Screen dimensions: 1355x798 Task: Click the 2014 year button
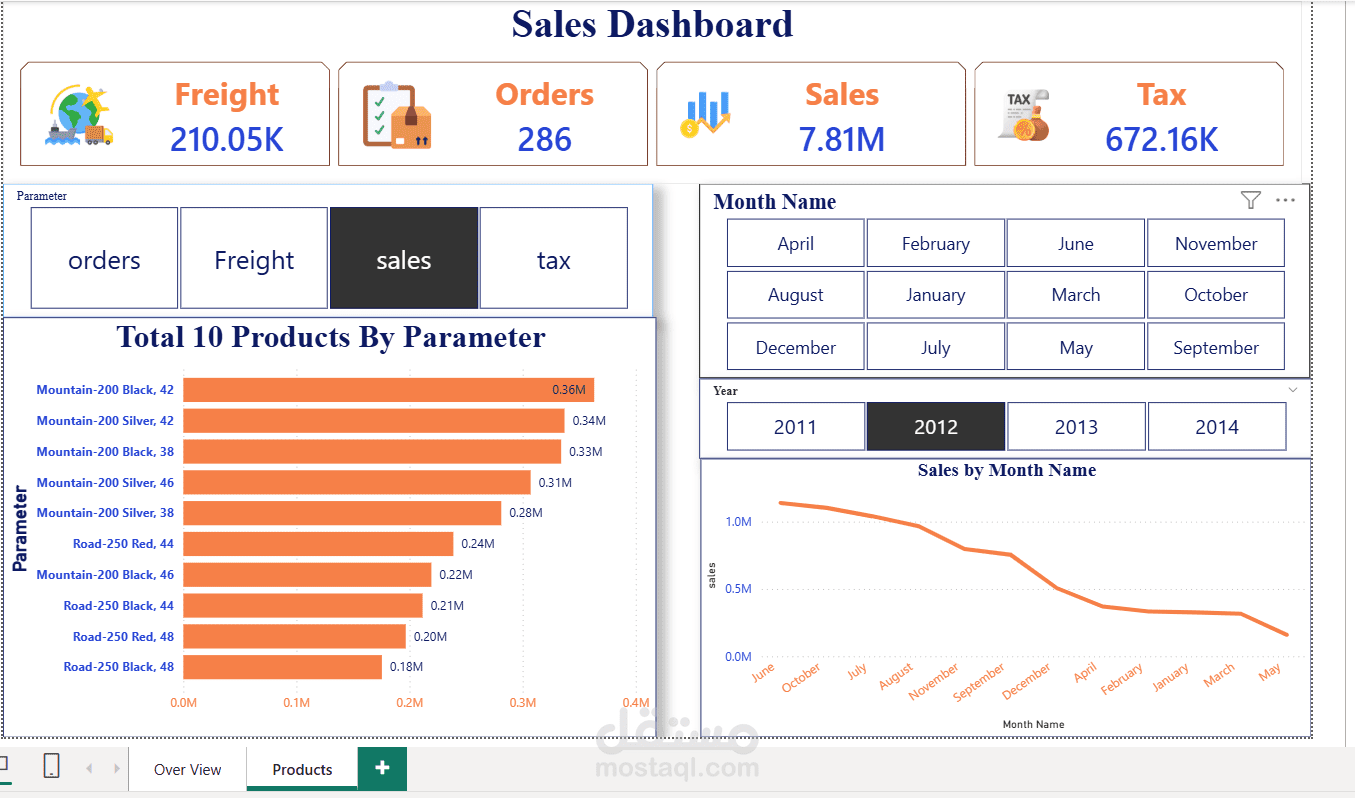(1217, 426)
